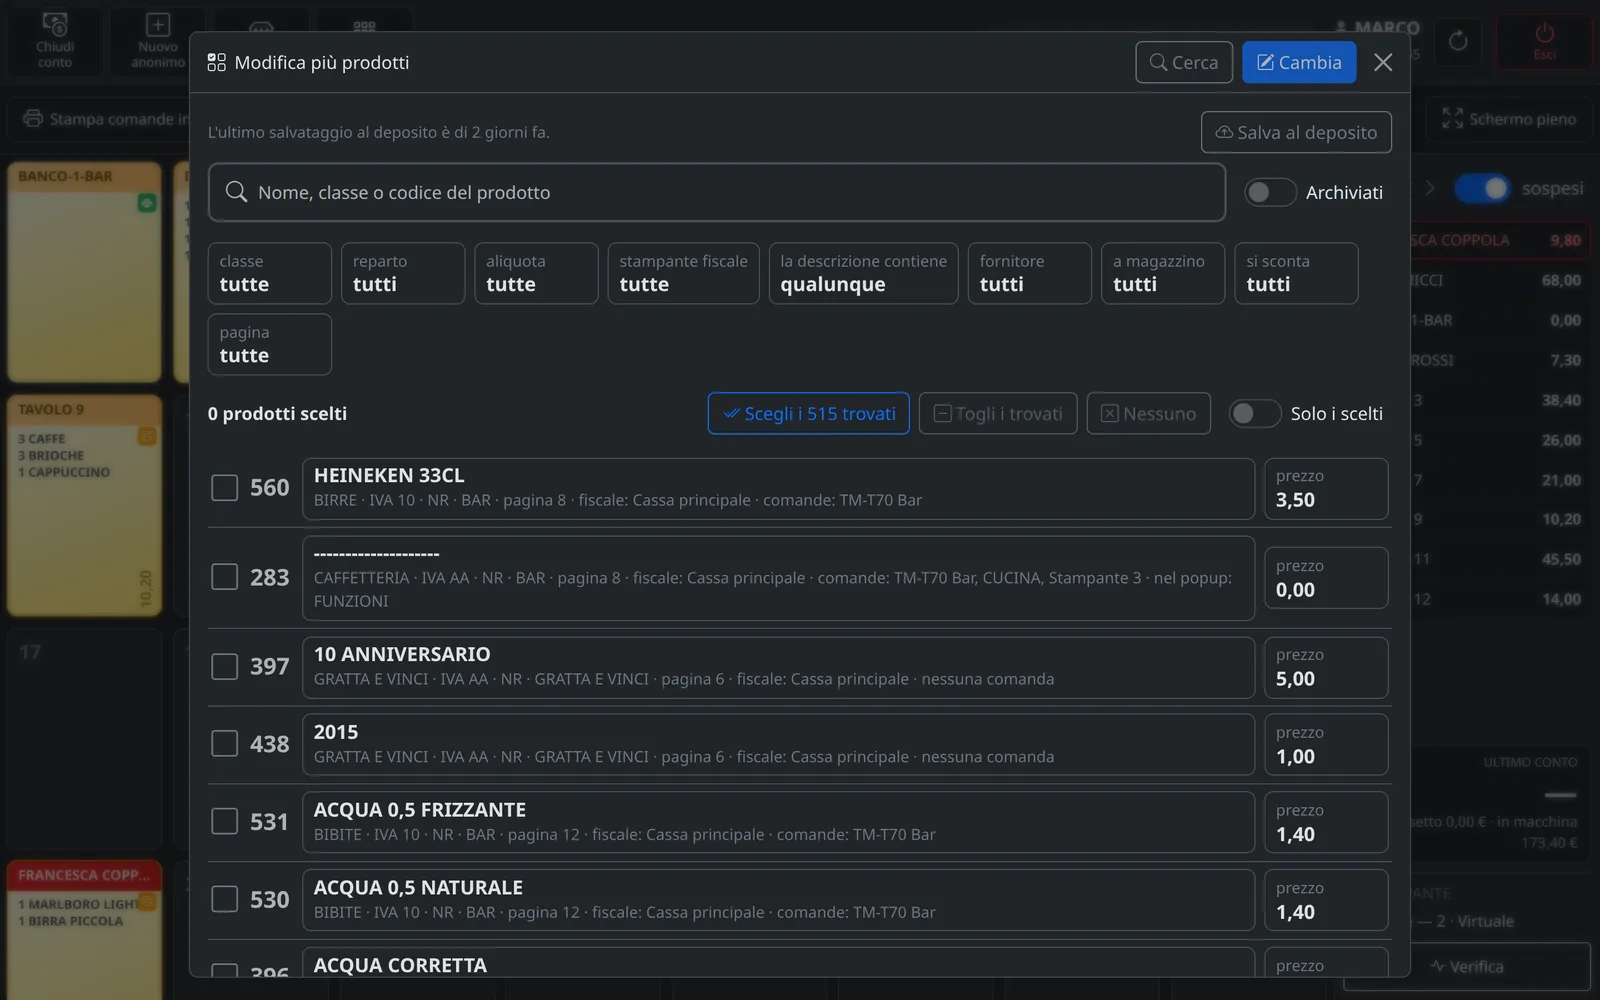Open the a magazzino filter
Image resolution: width=1600 pixels, height=1000 pixels.
pos(1162,273)
